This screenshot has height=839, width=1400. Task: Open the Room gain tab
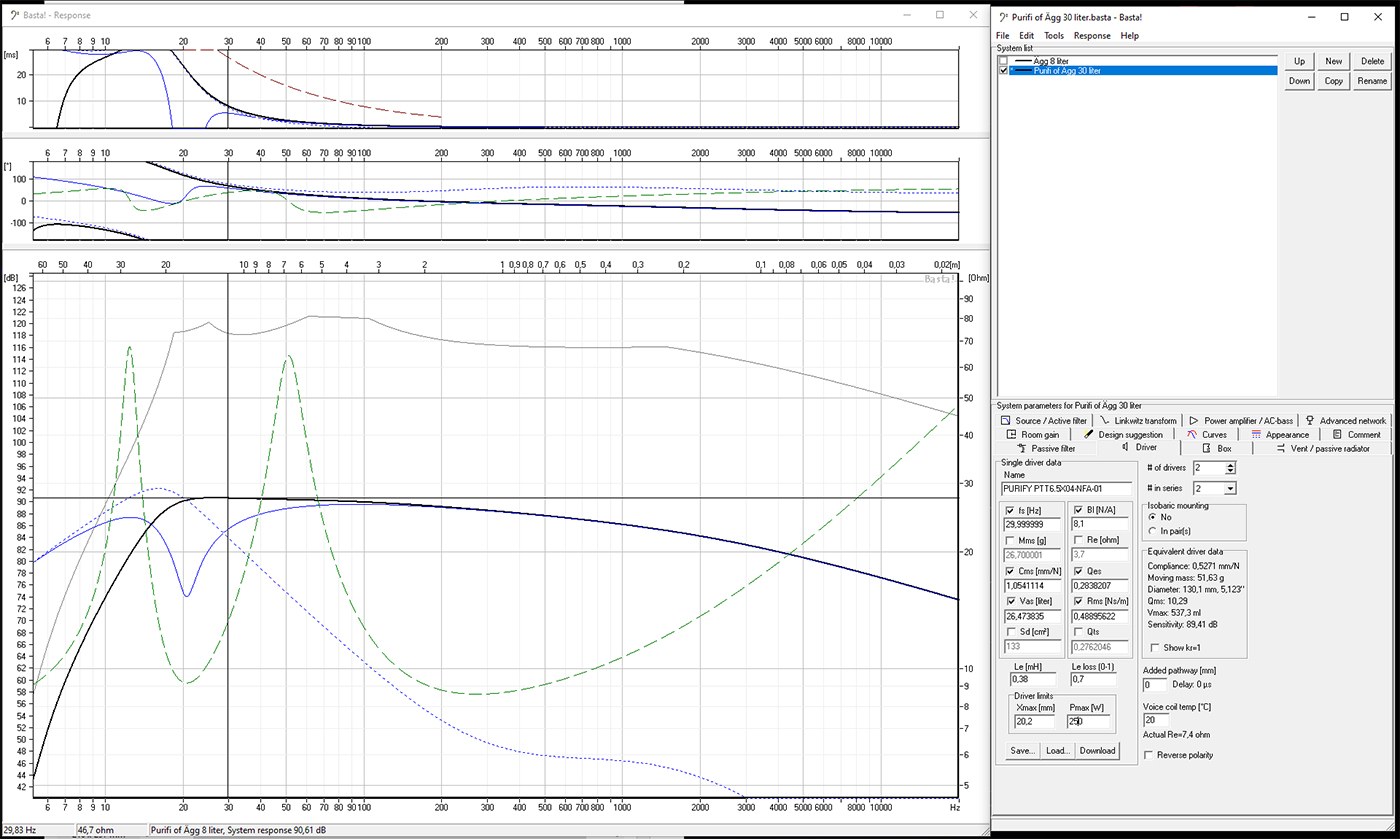click(1033, 435)
